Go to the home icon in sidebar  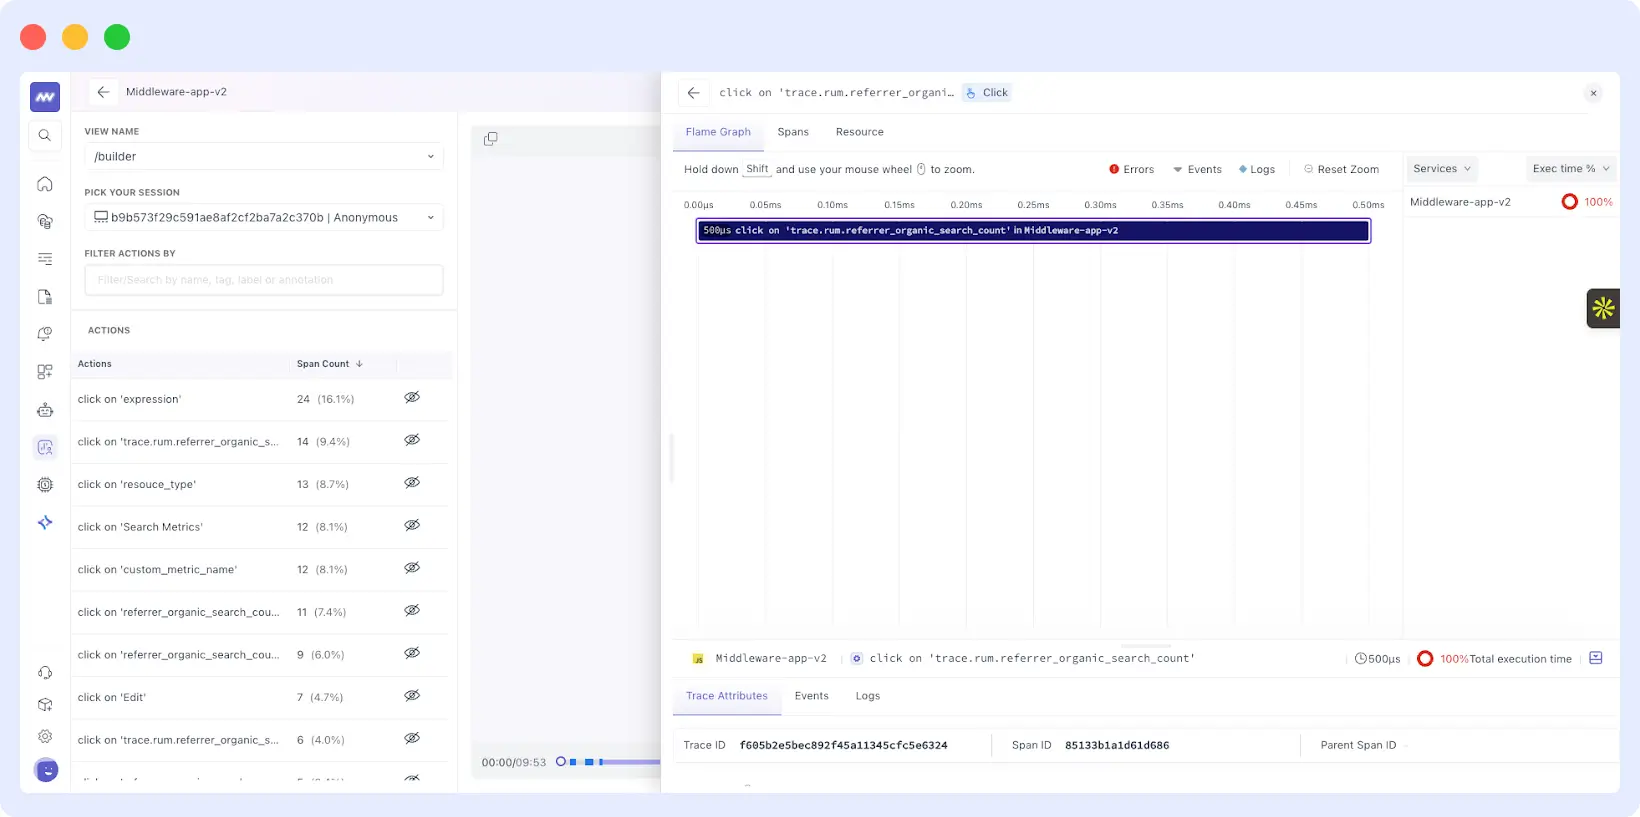[45, 184]
